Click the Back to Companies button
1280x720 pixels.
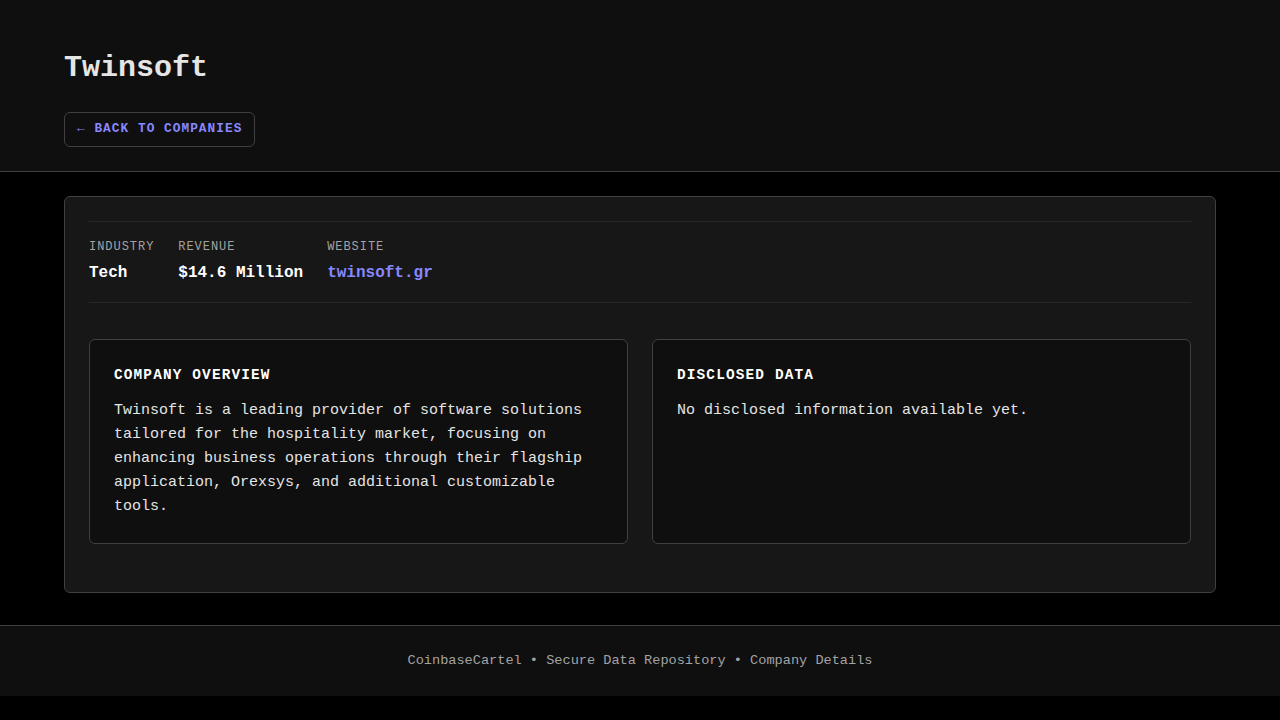pos(160,129)
